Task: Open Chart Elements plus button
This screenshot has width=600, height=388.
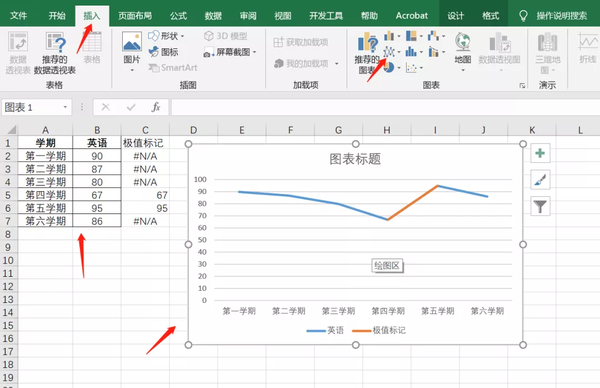Action: pyautogui.click(x=540, y=153)
